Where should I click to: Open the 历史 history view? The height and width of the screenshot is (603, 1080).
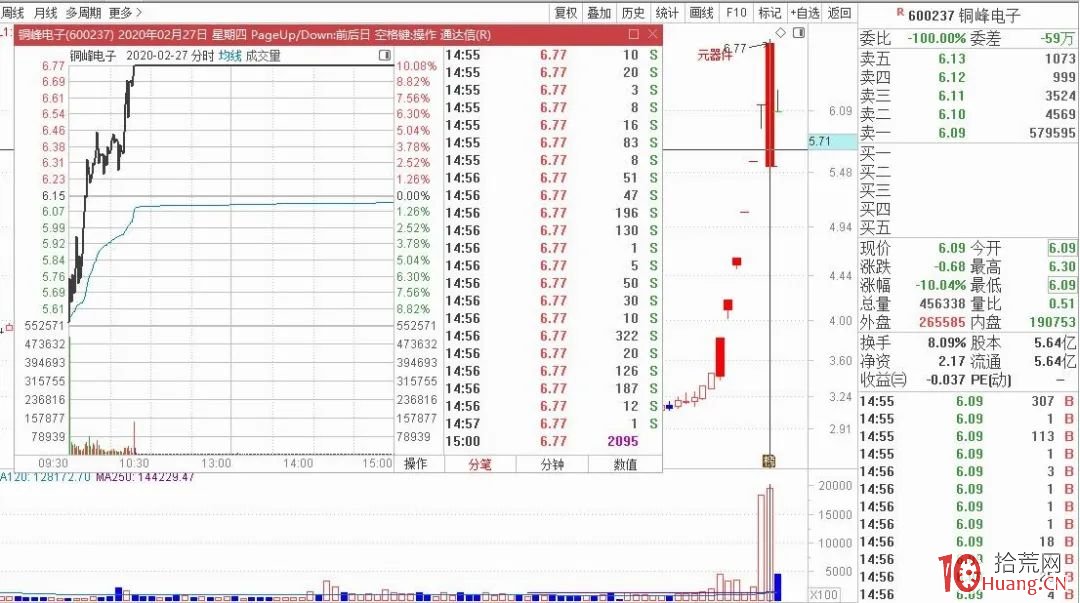tap(633, 12)
